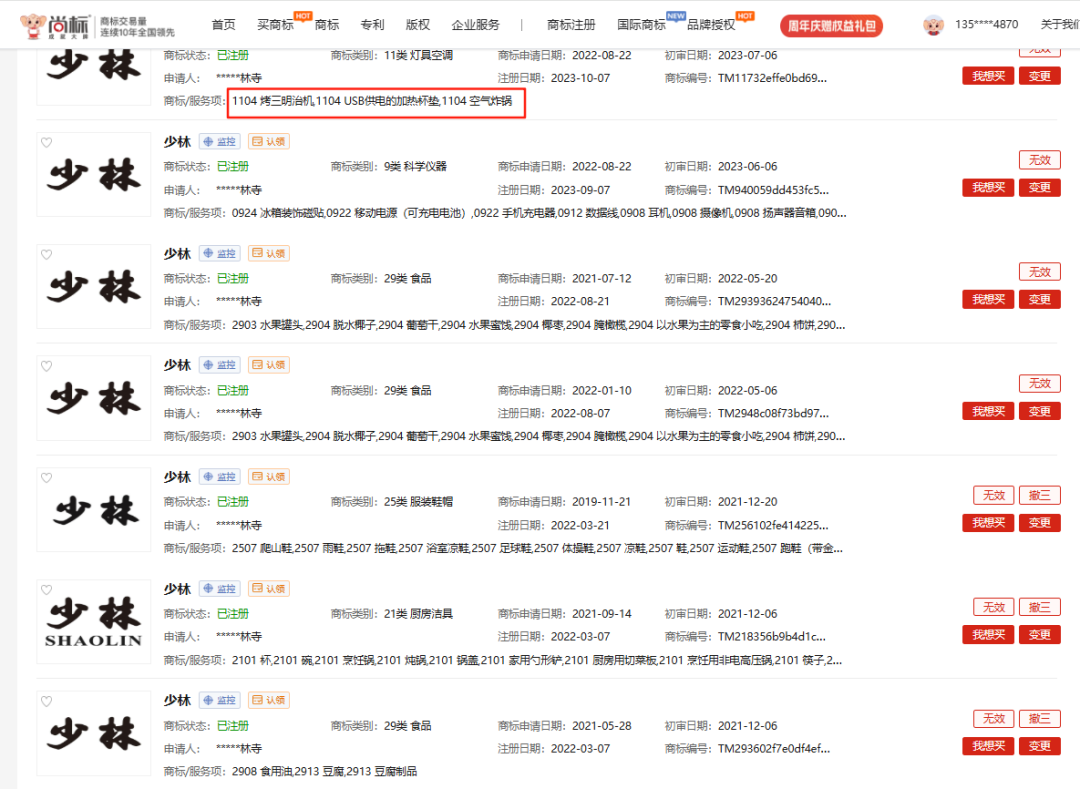Click 我想买 for the trademark applied 2021-07-12
The image size is (1080, 789).
pyautogui.click(x=988, y=299)
